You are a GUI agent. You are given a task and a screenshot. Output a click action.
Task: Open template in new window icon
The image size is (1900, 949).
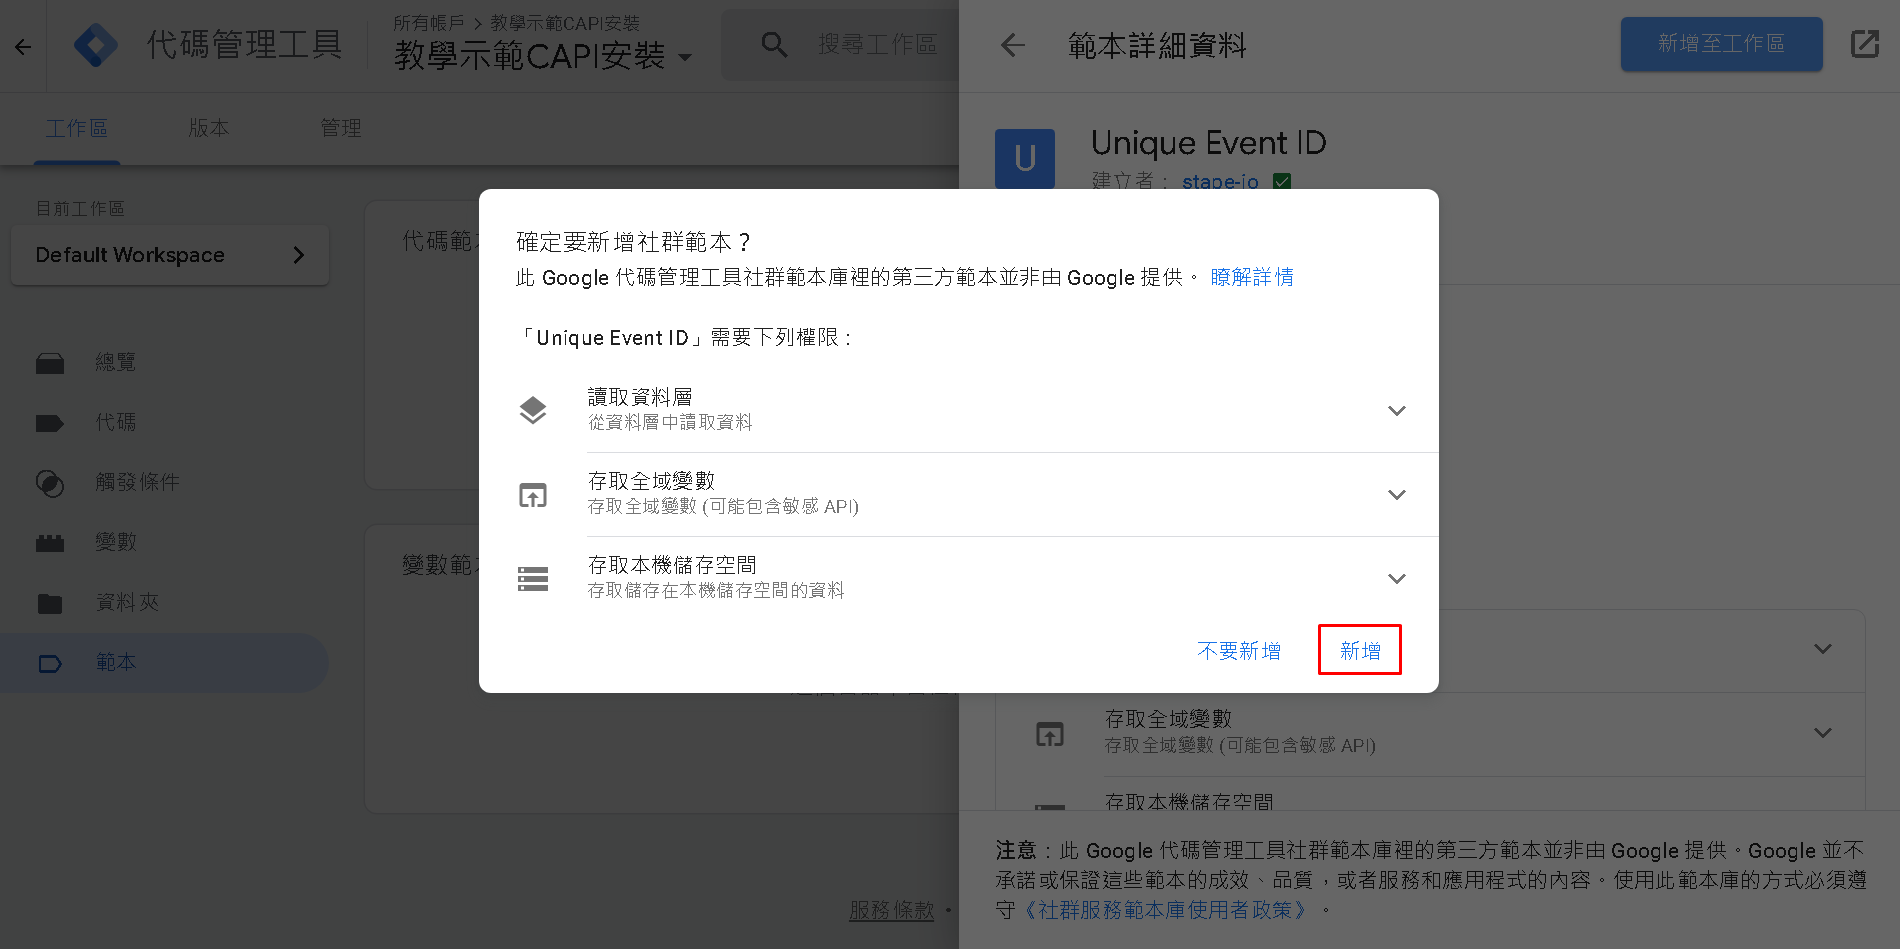point(1865,44)
